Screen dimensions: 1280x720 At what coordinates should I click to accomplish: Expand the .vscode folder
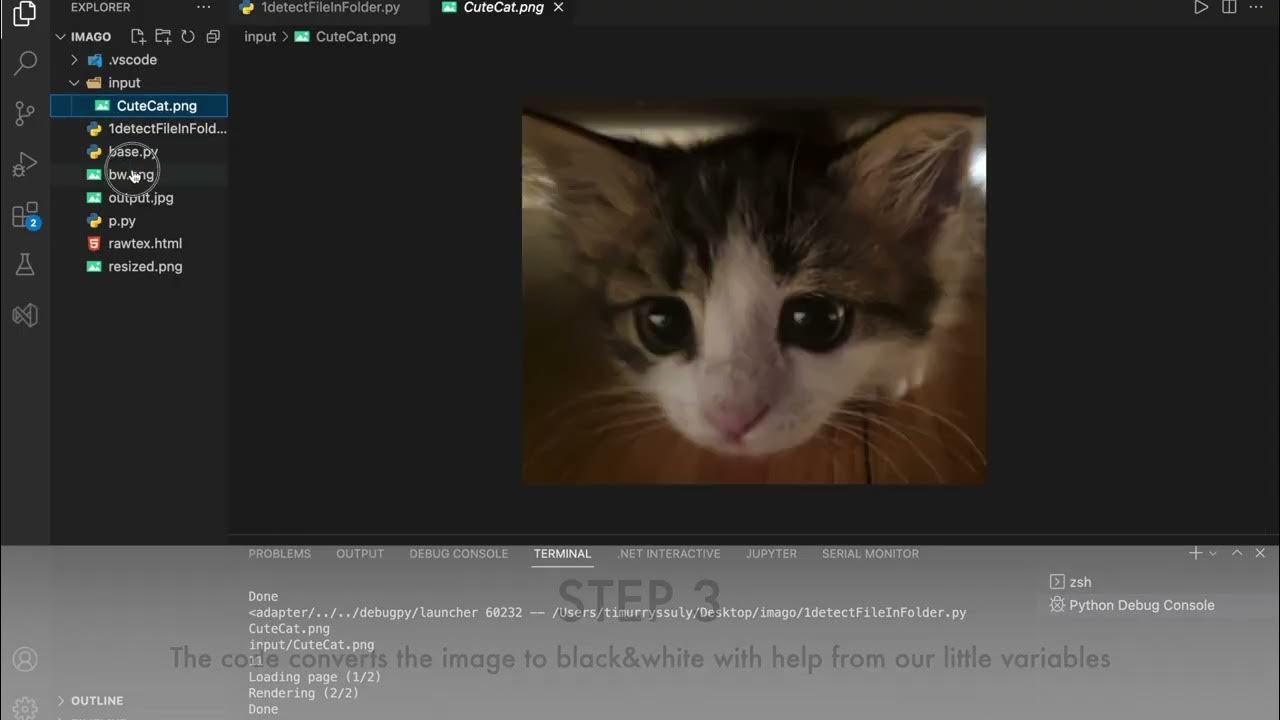coord(74,60)
